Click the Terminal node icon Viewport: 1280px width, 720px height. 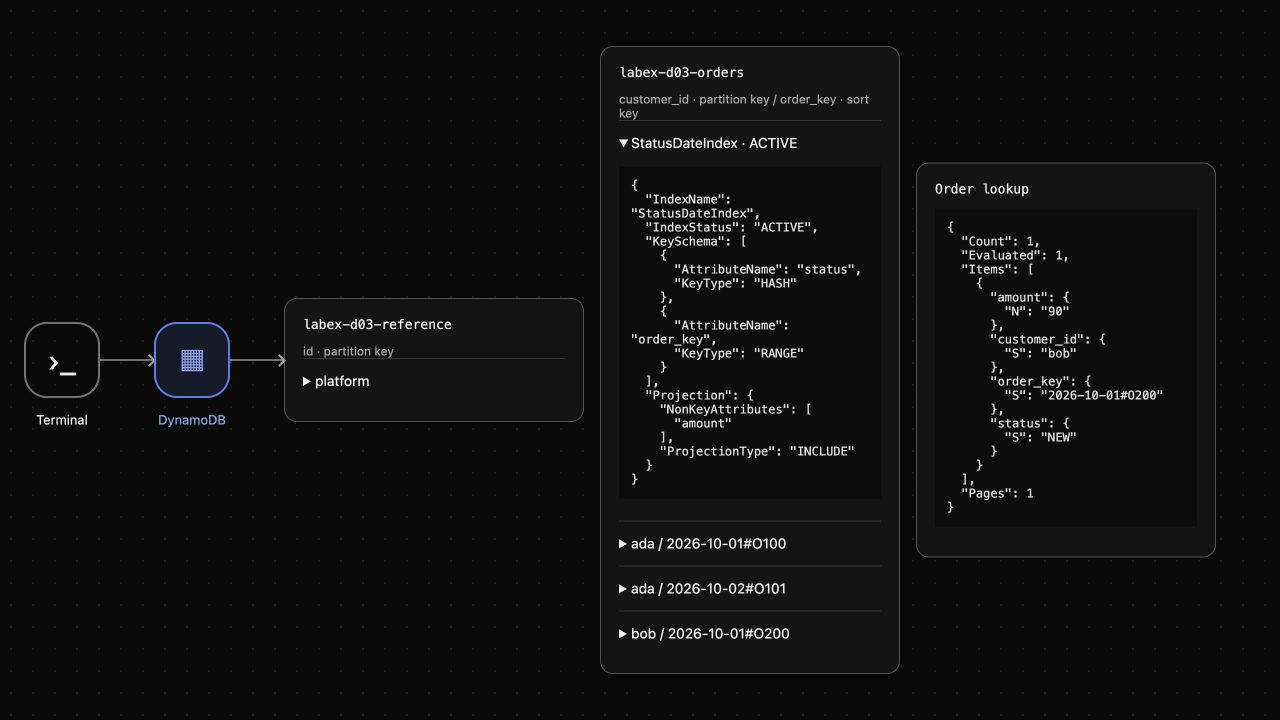click(x=62, y=360)
